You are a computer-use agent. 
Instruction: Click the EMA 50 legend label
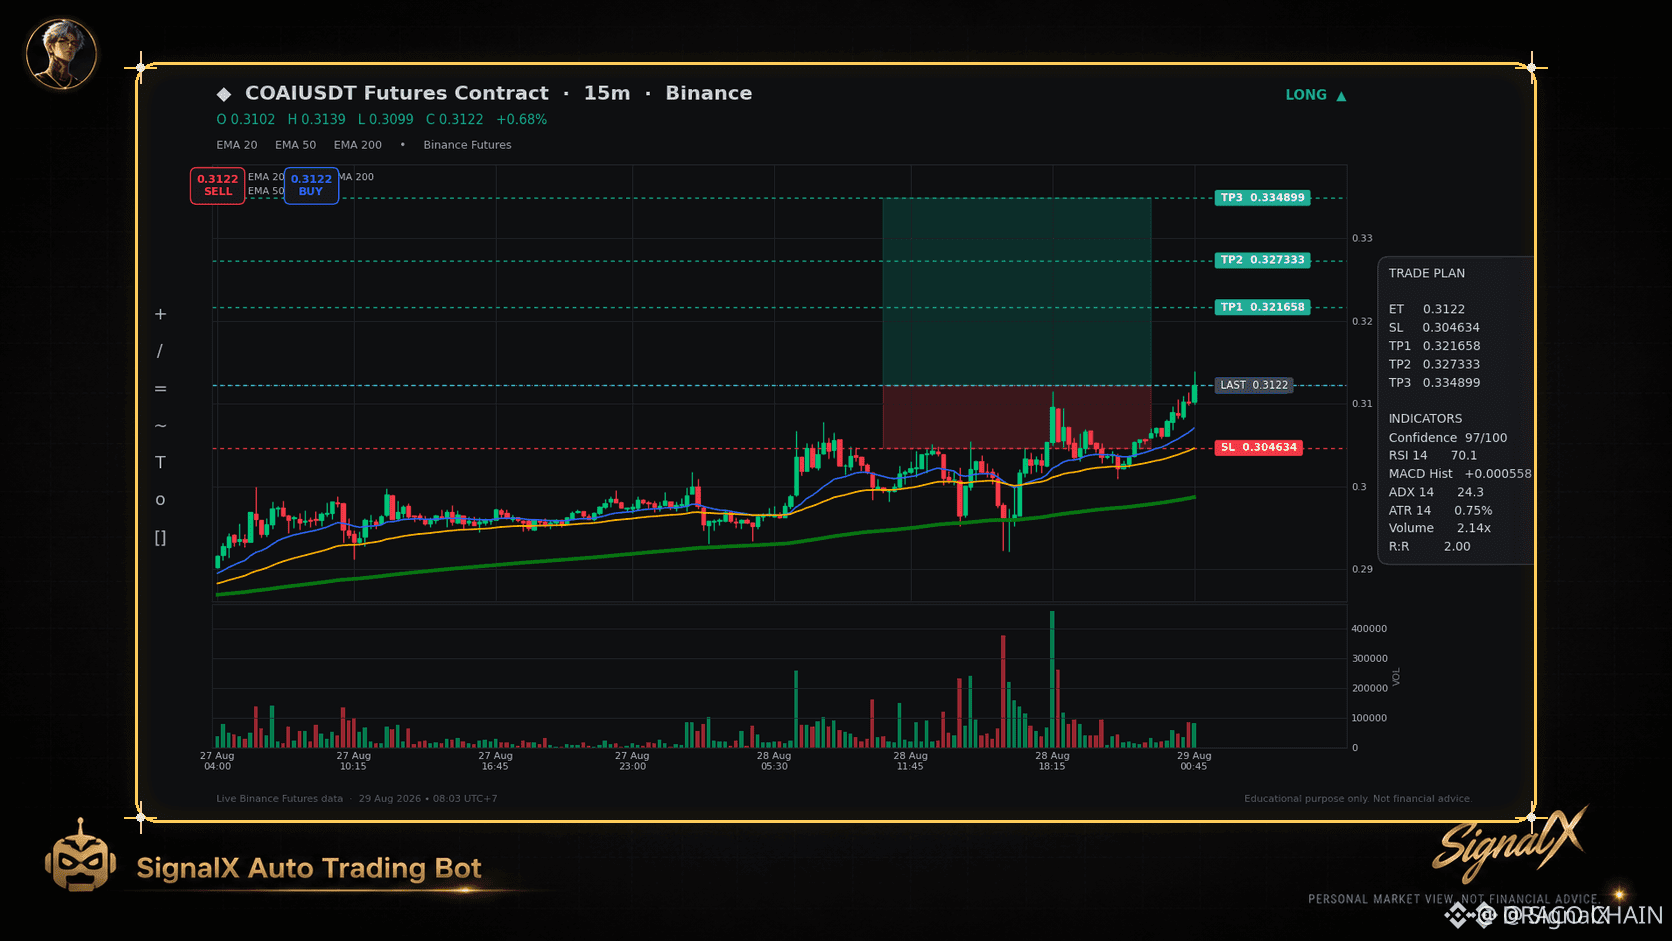[x=296, y=145]
